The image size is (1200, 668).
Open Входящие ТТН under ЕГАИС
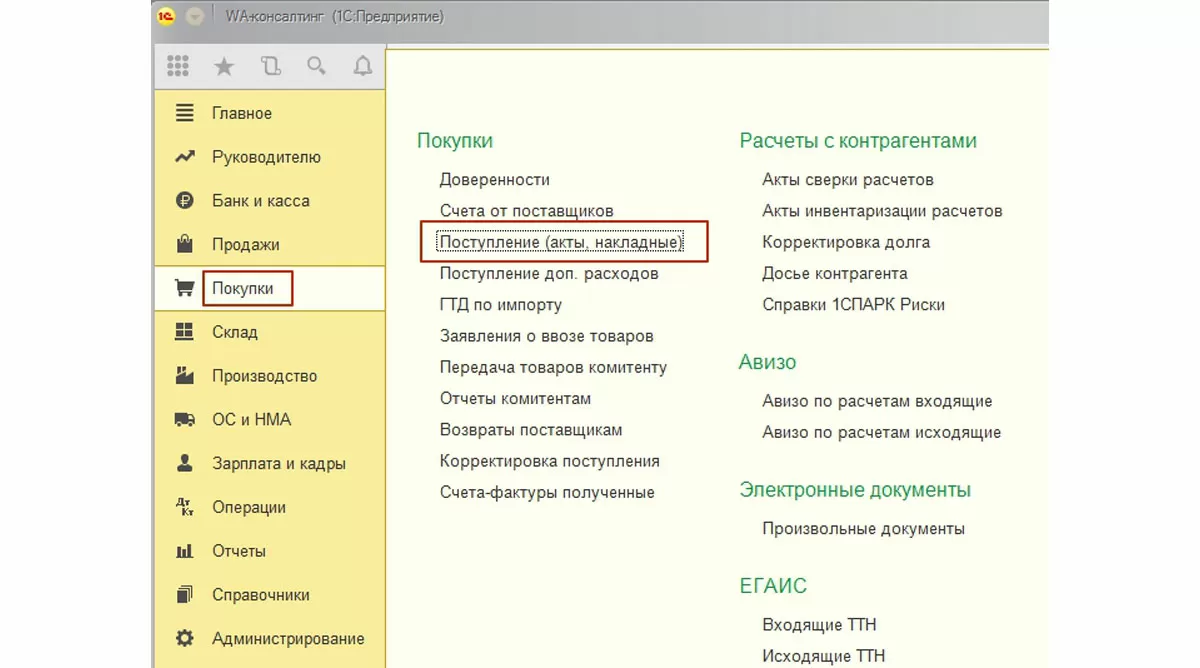819,625
